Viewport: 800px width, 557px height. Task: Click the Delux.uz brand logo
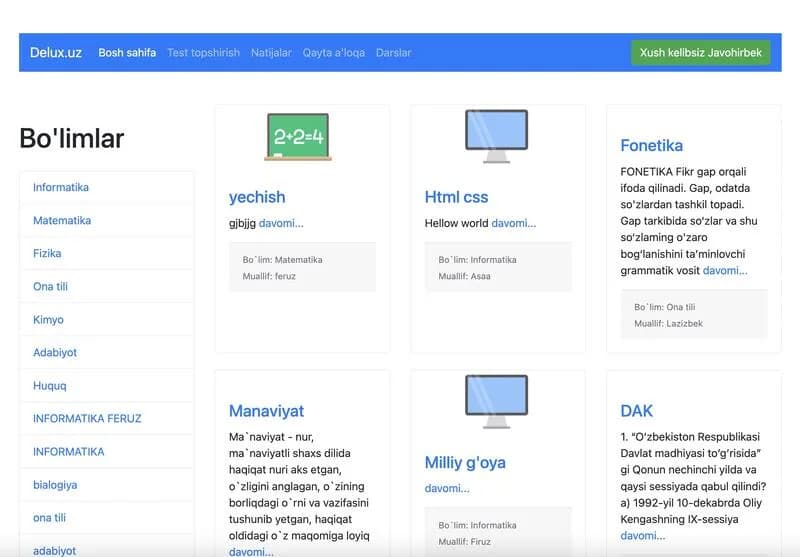(x=56, y=53)
